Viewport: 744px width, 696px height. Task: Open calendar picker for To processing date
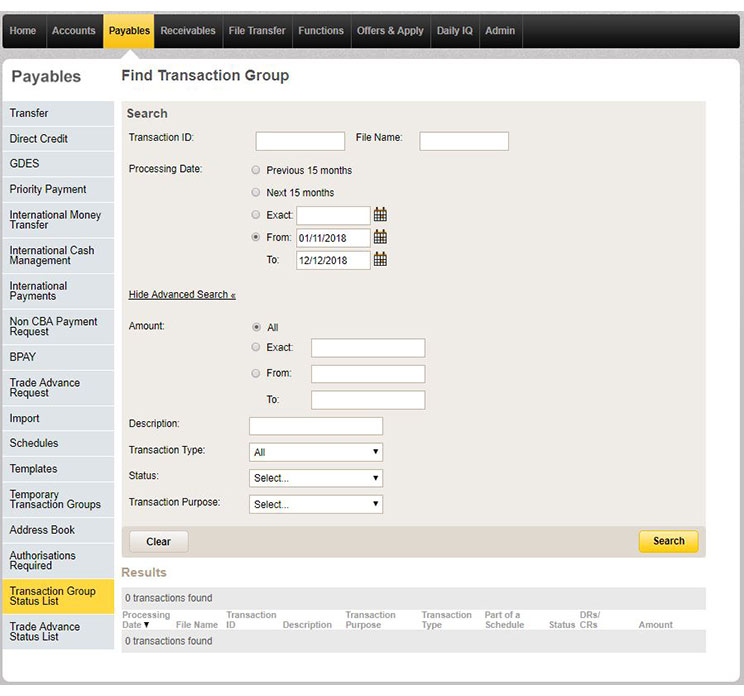pos(380,259)
